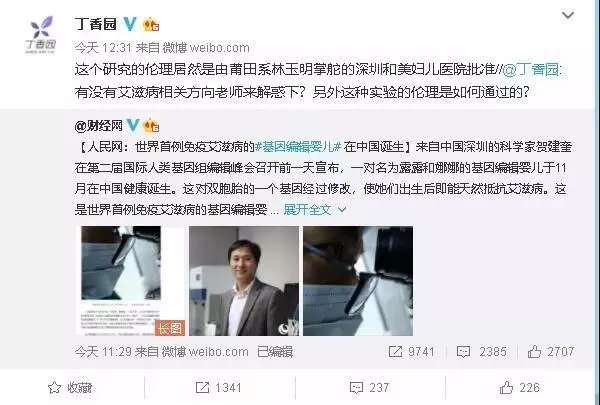Repost the original with 9741 reposts
This screenshot has height=405, width=600.
click(x=411, y=351)
